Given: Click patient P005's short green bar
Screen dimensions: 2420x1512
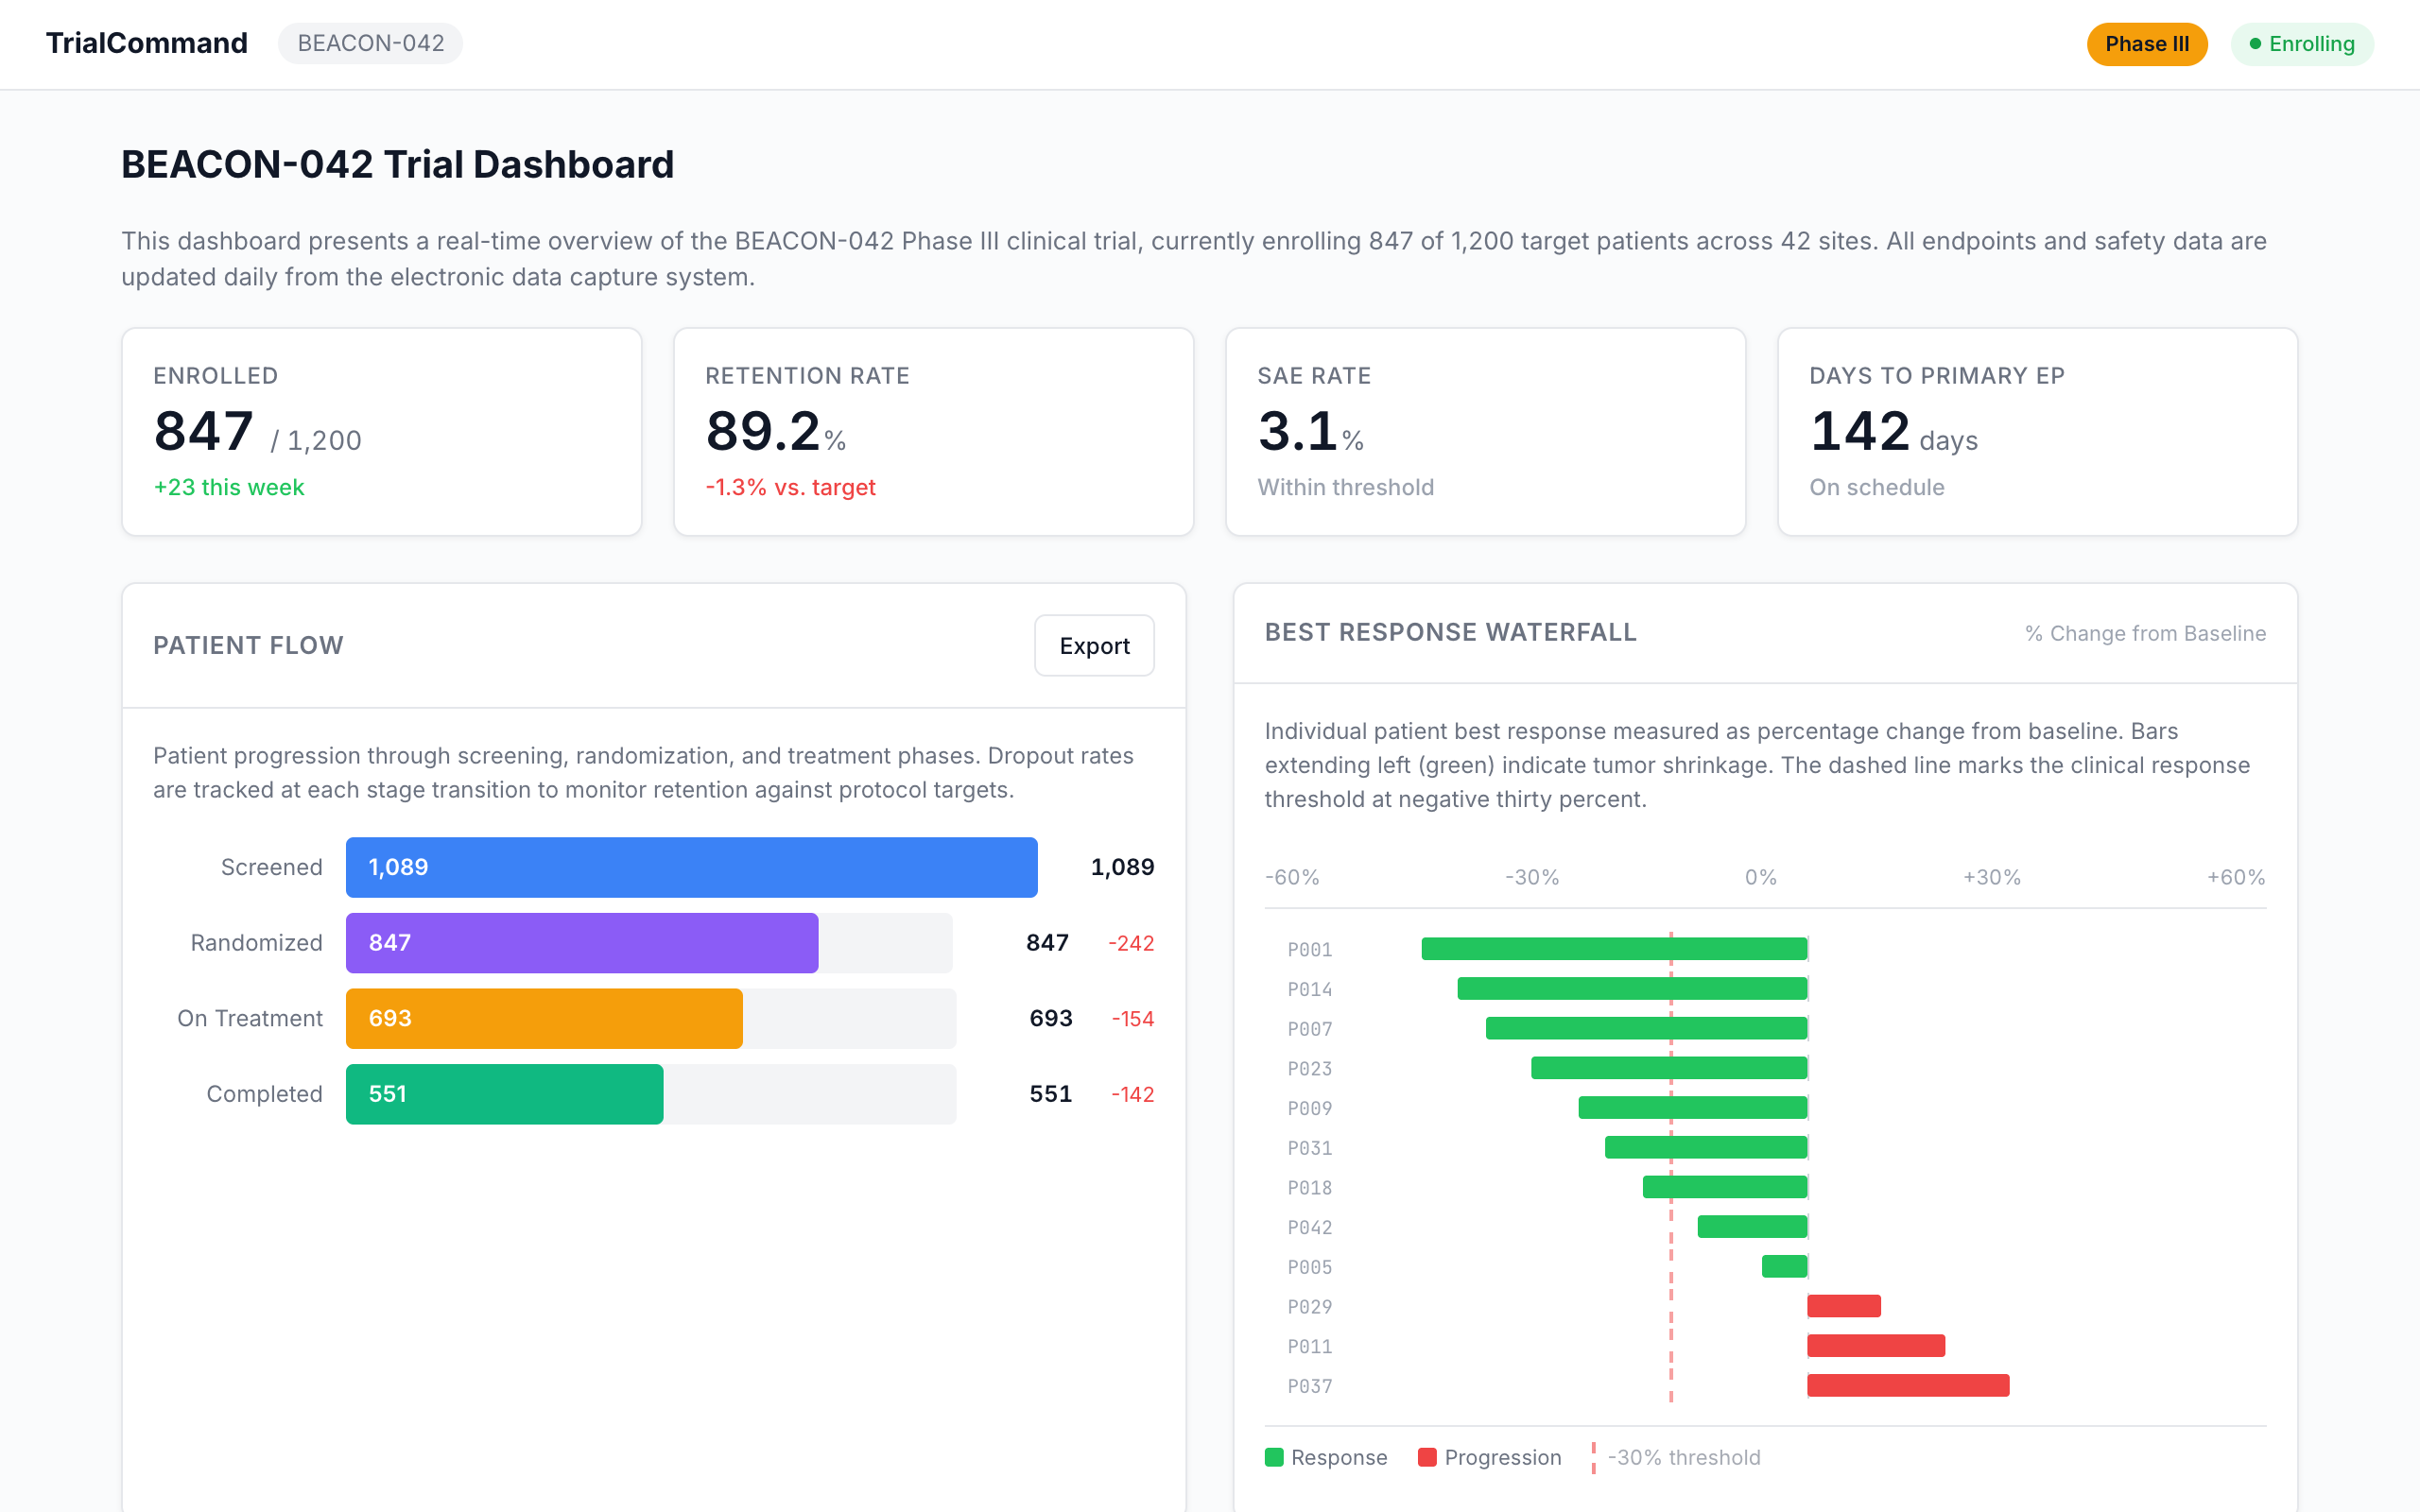Looking at the screenshot, I should (x=1784, y=1266).
